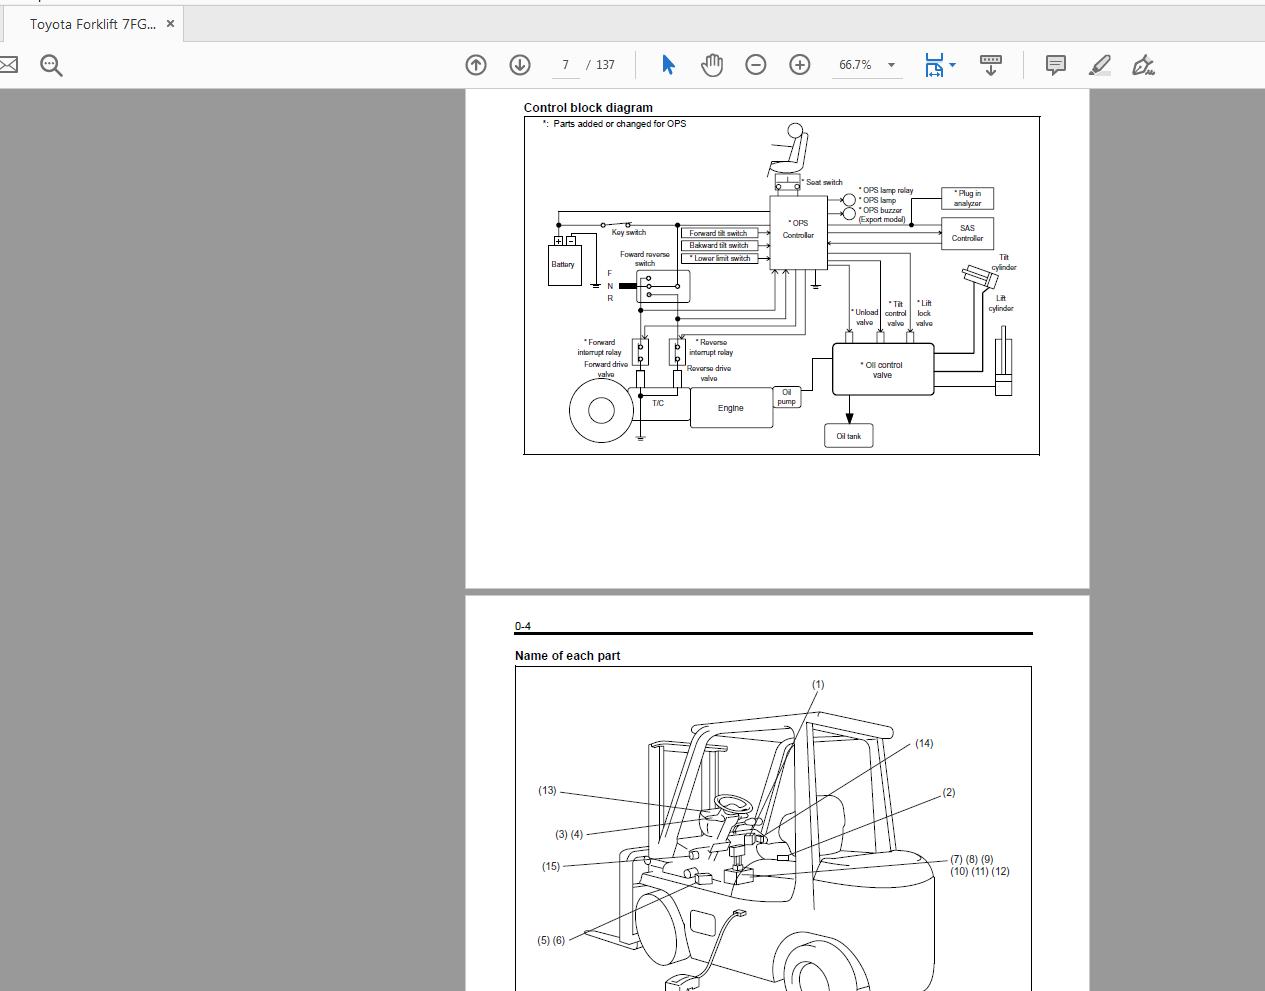
Task: Click the Engine block in diagram
Action: tap(731, 408)
